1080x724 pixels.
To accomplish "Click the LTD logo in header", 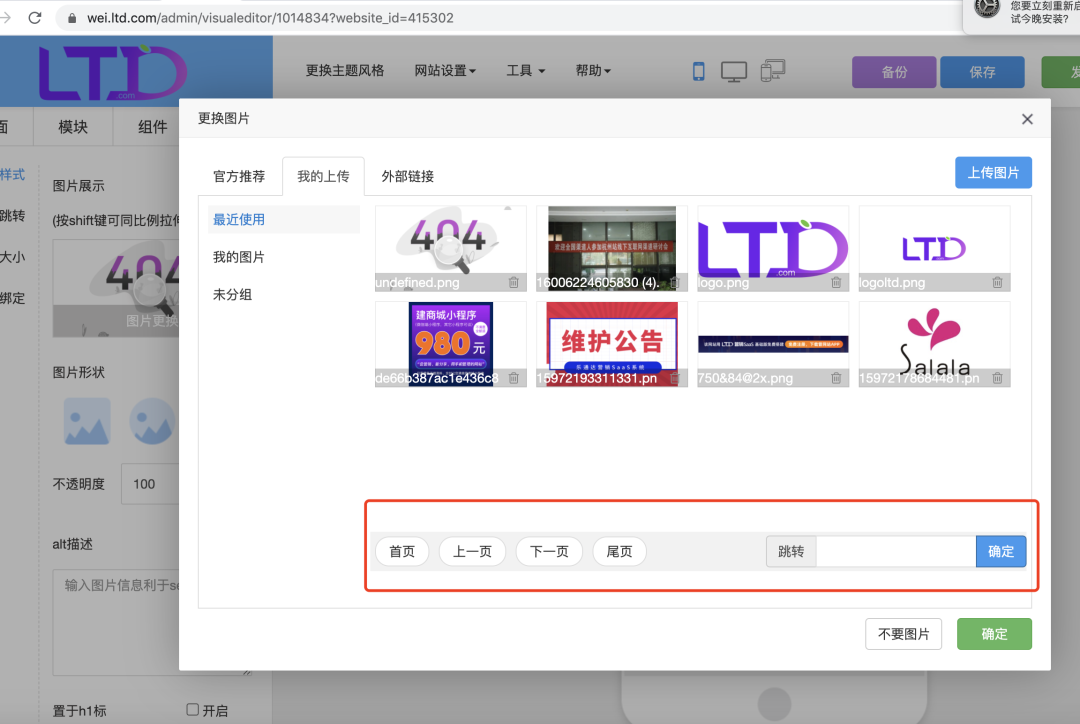I will [x=113, y=72].
